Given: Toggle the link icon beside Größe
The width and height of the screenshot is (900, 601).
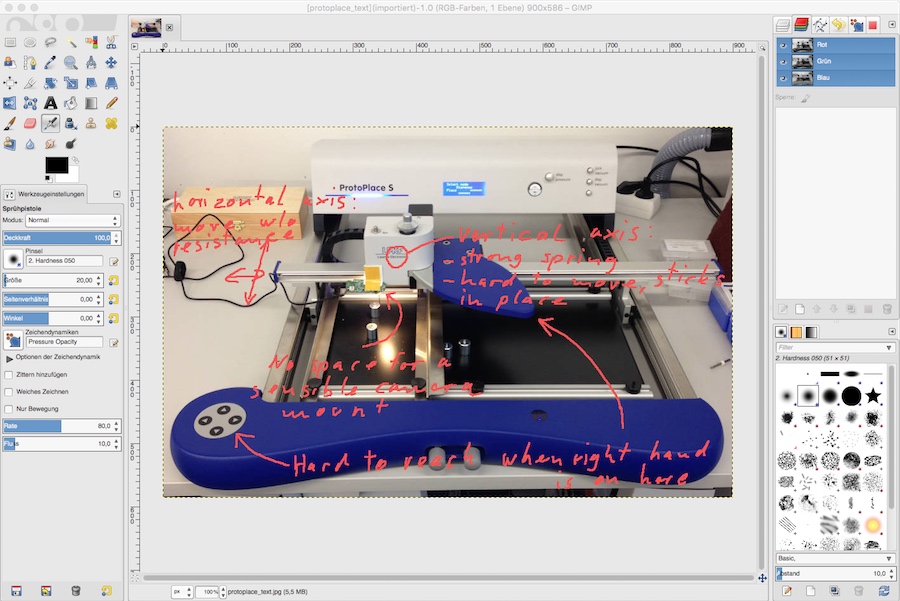Looking at the screenshot, I should (114, 280).
